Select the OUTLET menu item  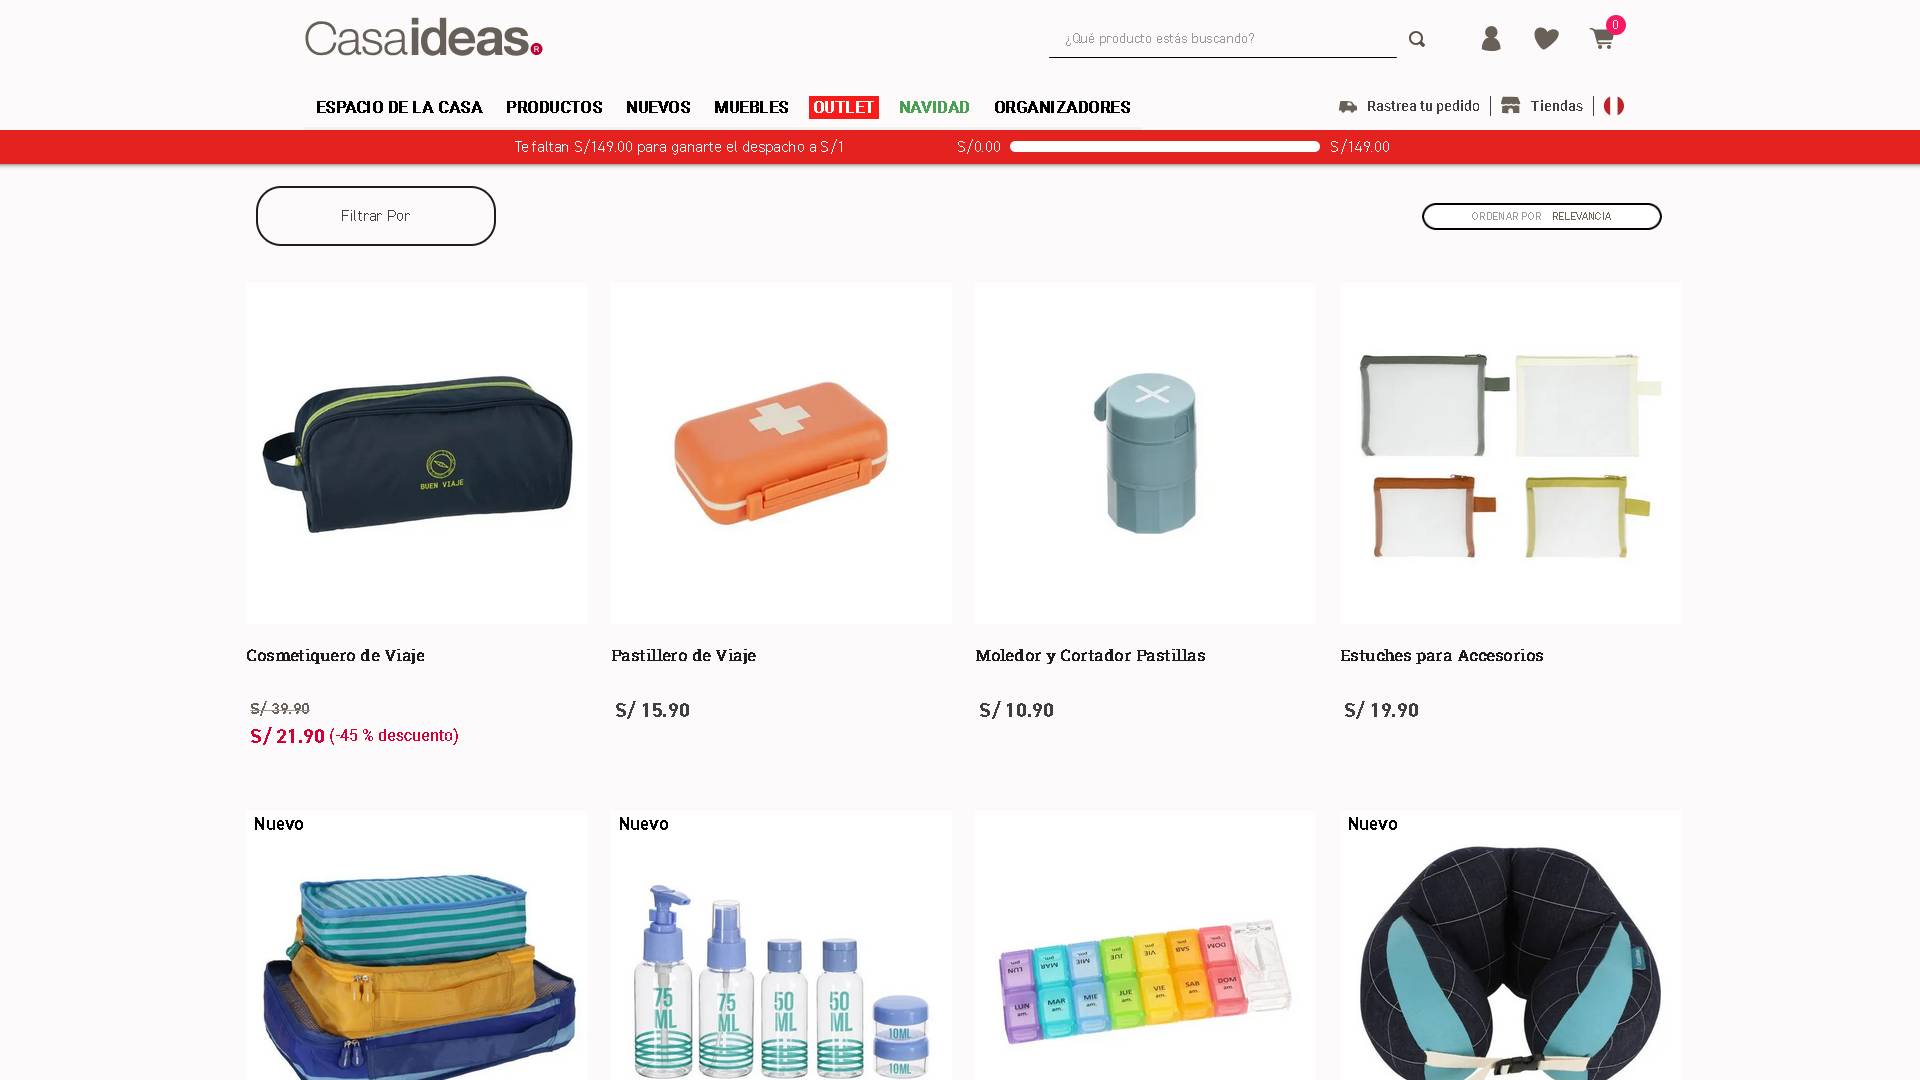point(844,107)
